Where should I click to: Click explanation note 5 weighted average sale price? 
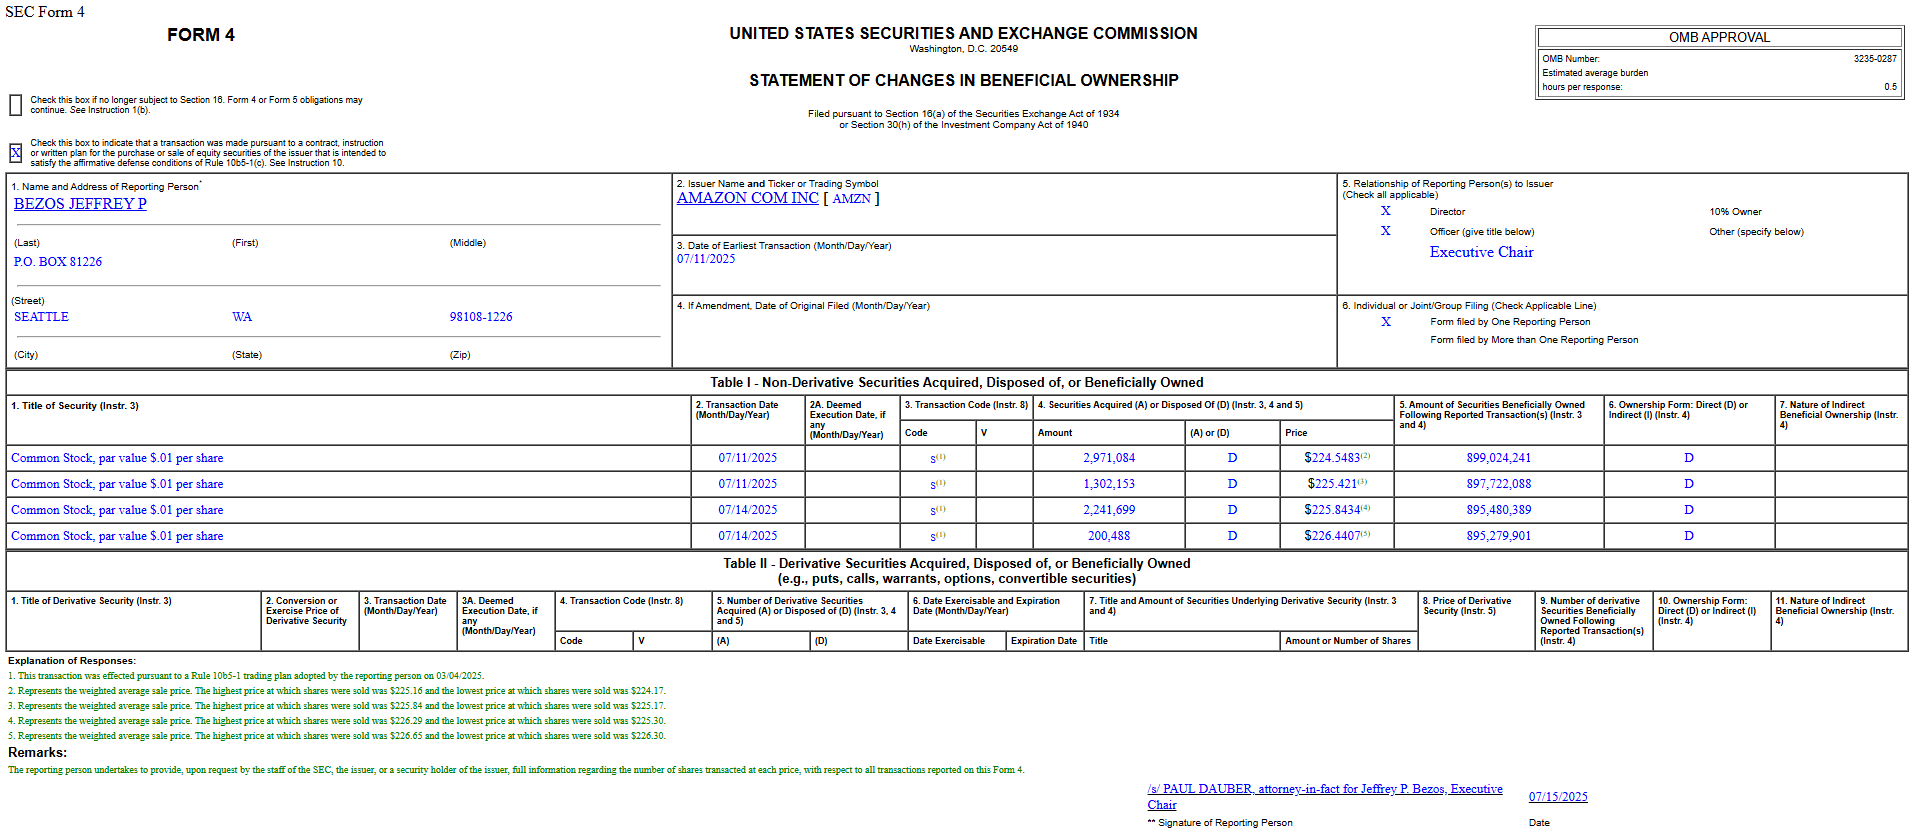337,736
